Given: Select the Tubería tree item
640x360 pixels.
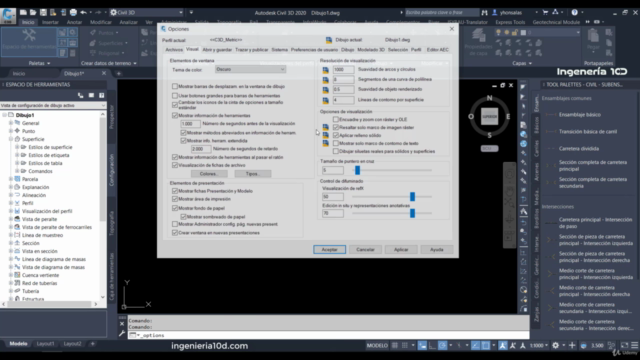Looking at the screenshot, I should click(31, 291).
